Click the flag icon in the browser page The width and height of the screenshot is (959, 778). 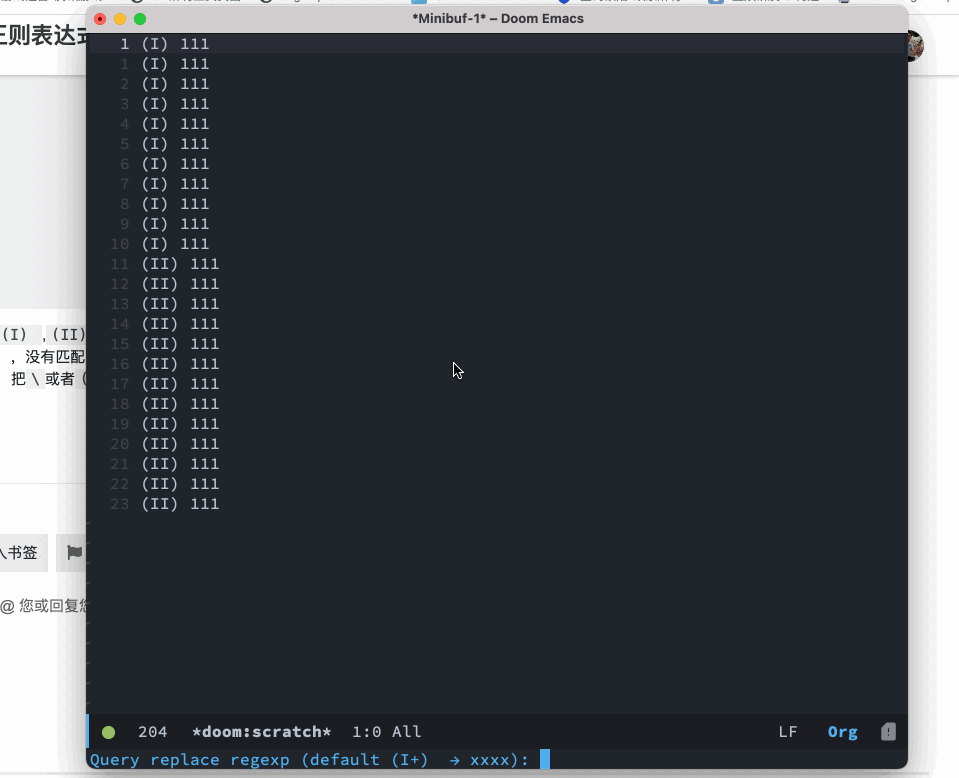[x=74, y=552]
